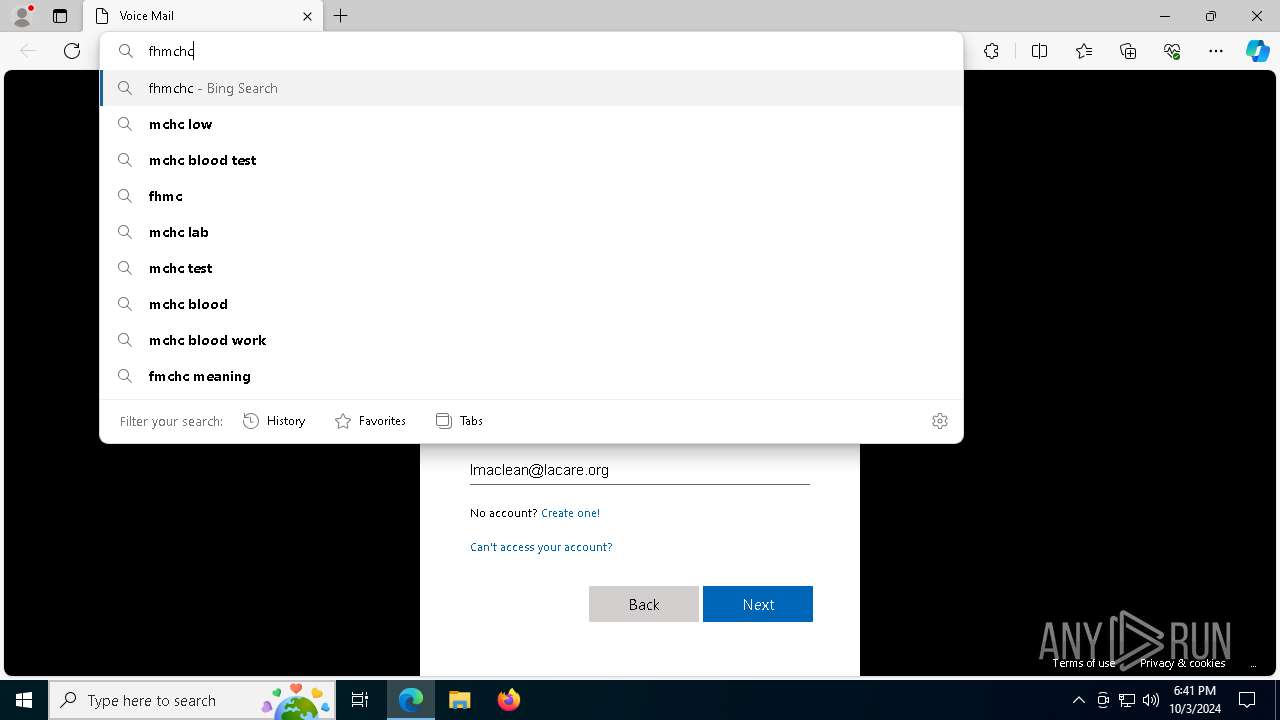Choose 'mchc blood work' suggestion

(531, 340)
